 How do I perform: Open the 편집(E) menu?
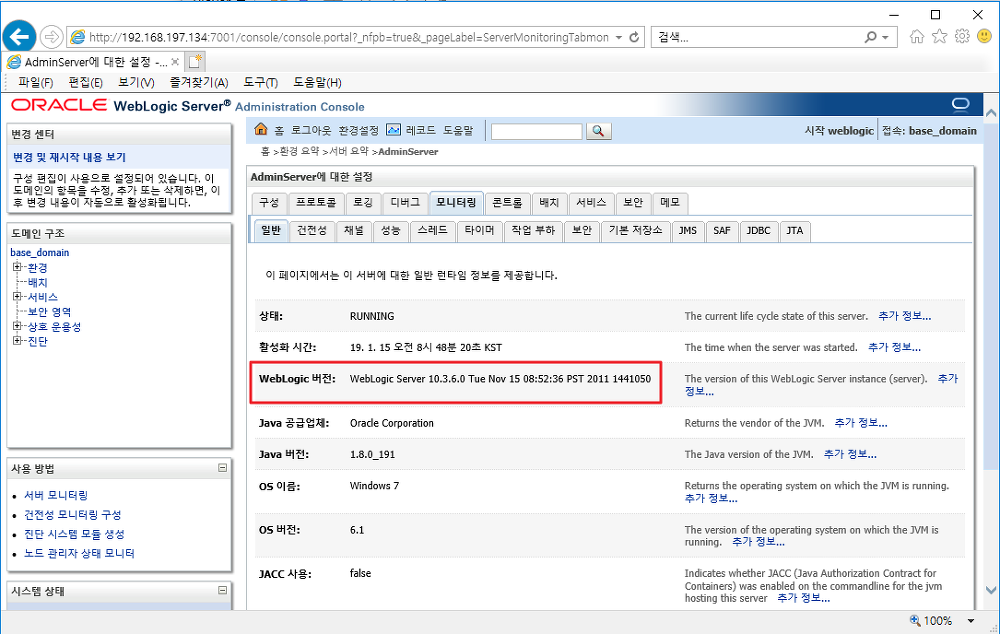tap(85, 82)
